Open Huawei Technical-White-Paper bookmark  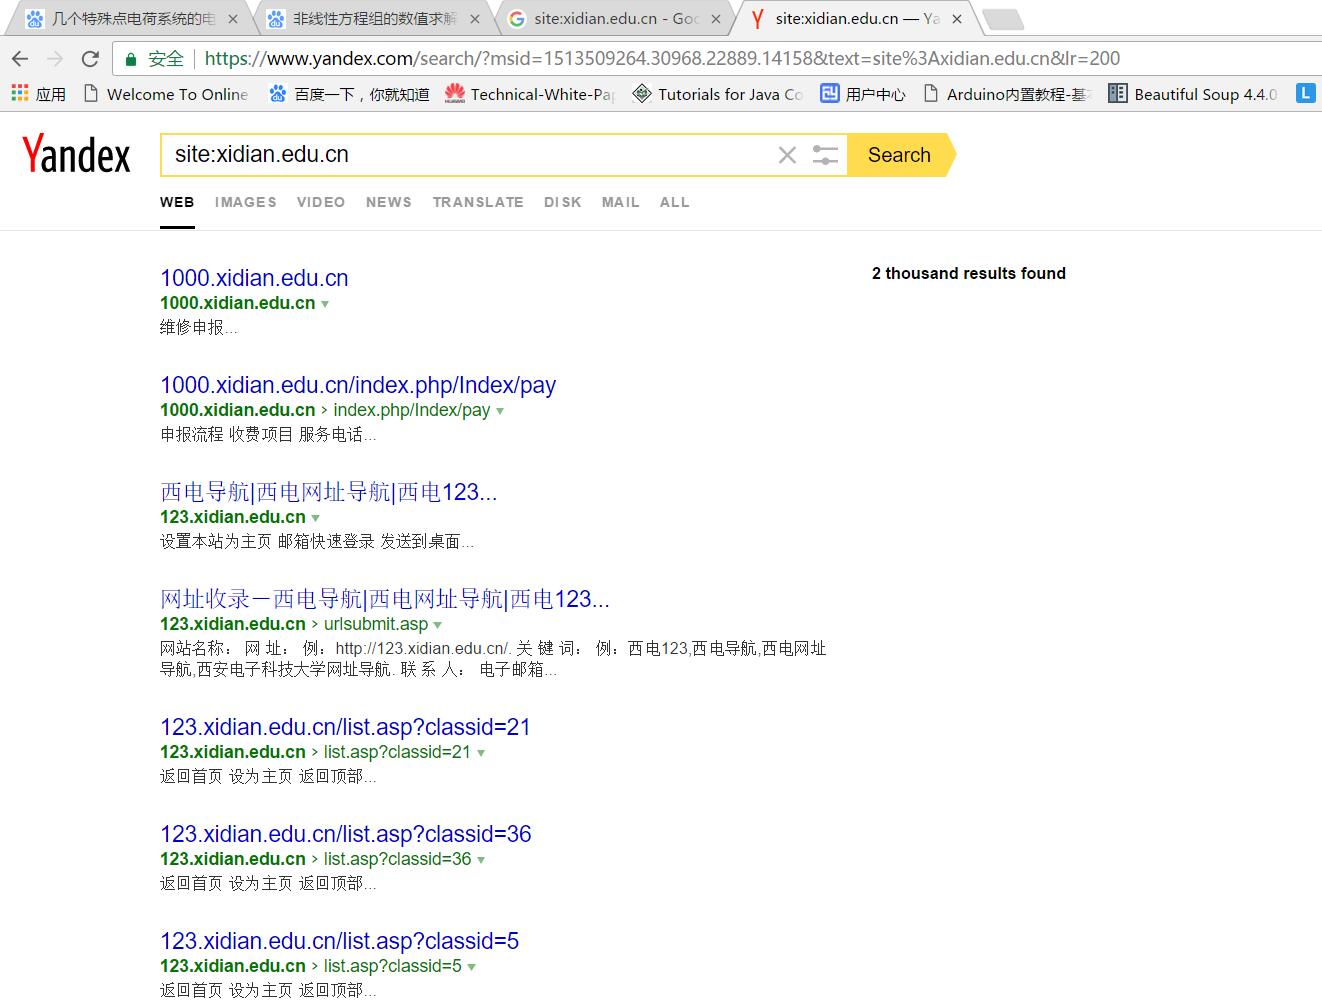pos(530,94)
